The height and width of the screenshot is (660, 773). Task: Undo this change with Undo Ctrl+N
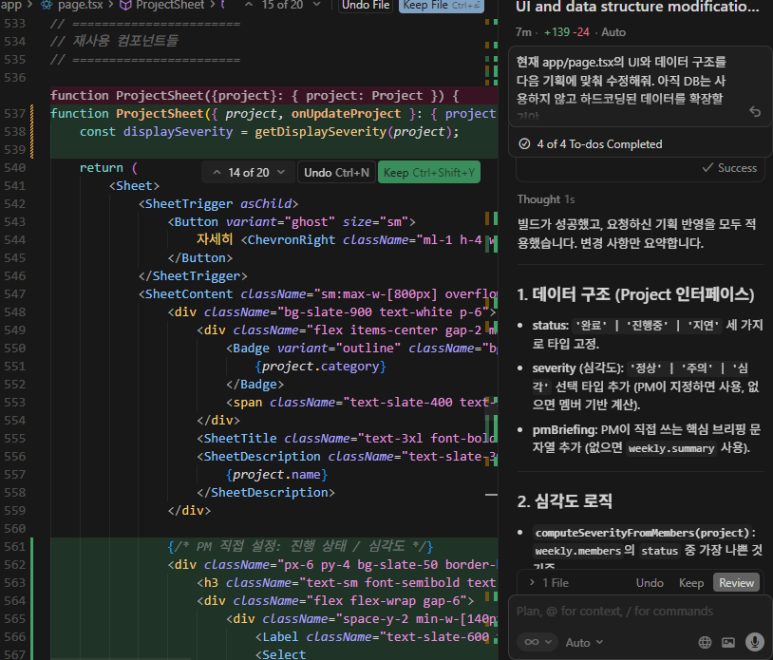pos(336,173)
